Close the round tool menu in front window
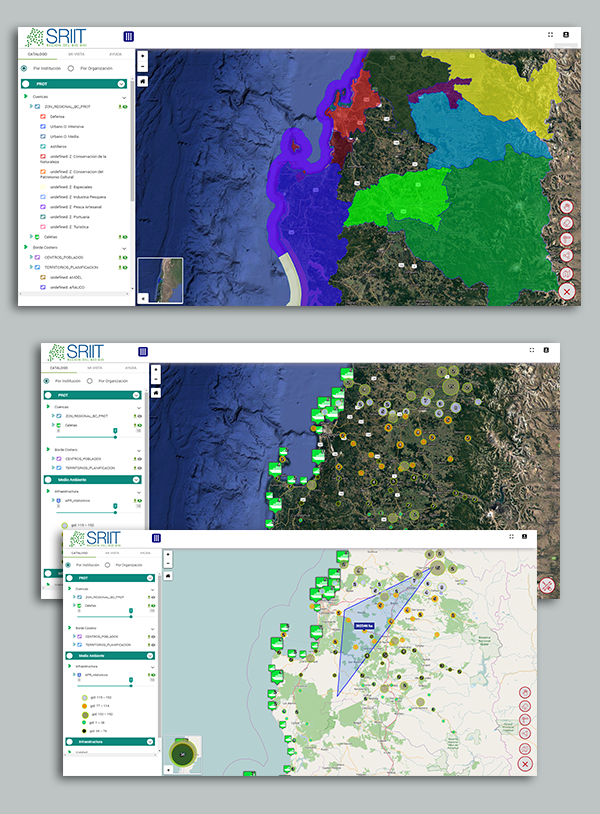Screen dimensions: 600x814 click(525, 764)
